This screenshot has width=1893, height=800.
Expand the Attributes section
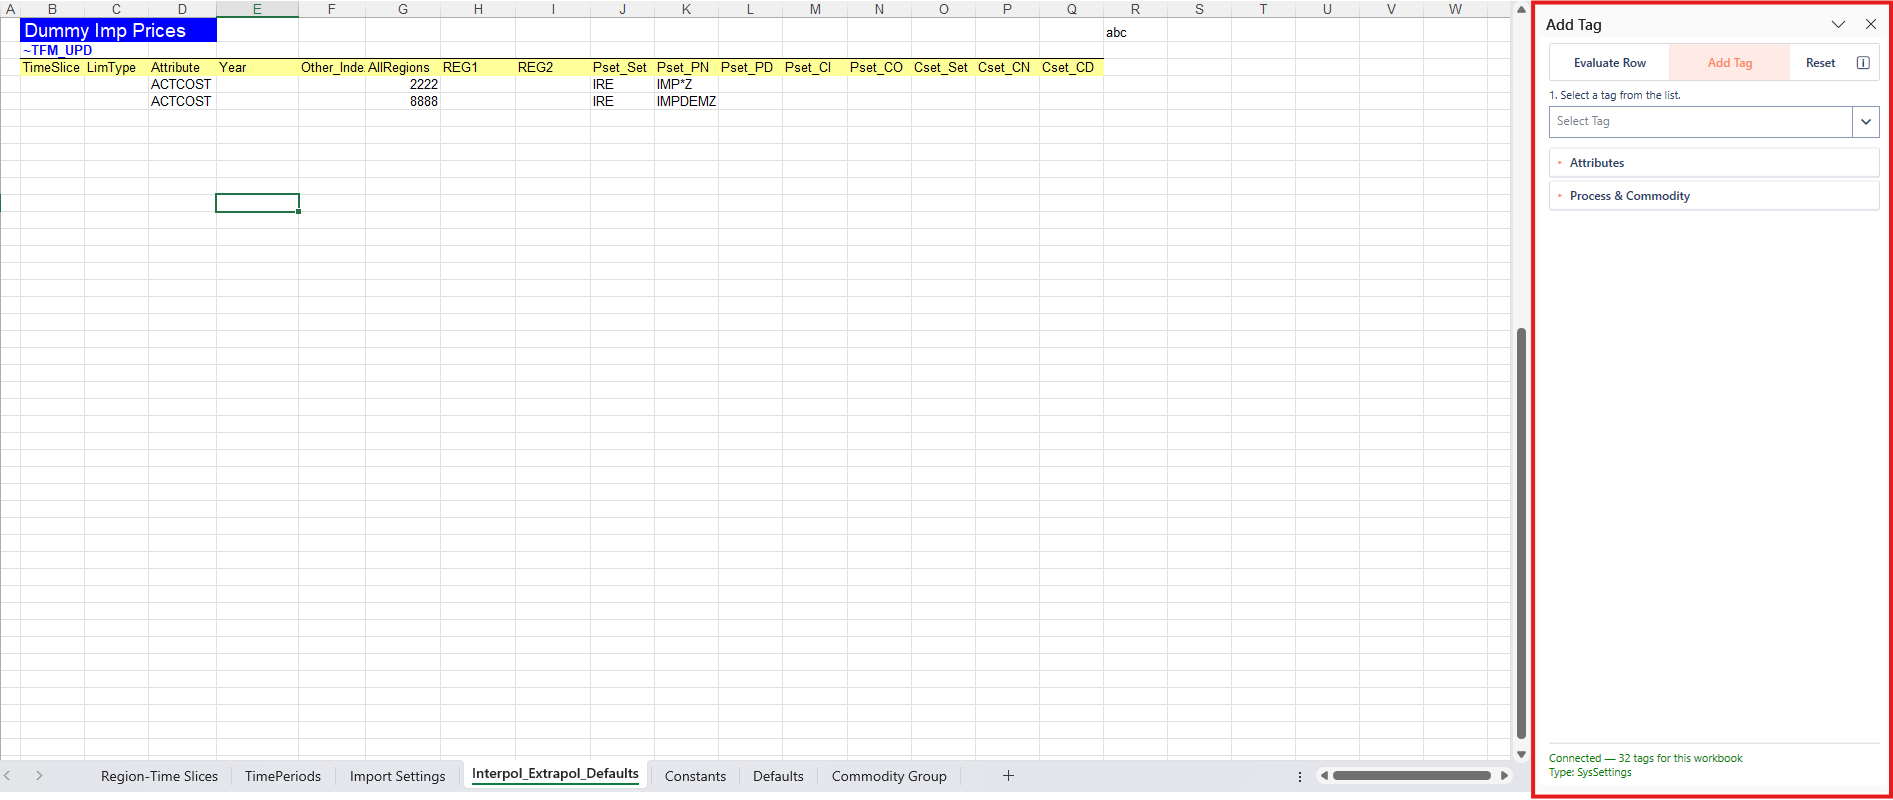tap(1714, 163)
